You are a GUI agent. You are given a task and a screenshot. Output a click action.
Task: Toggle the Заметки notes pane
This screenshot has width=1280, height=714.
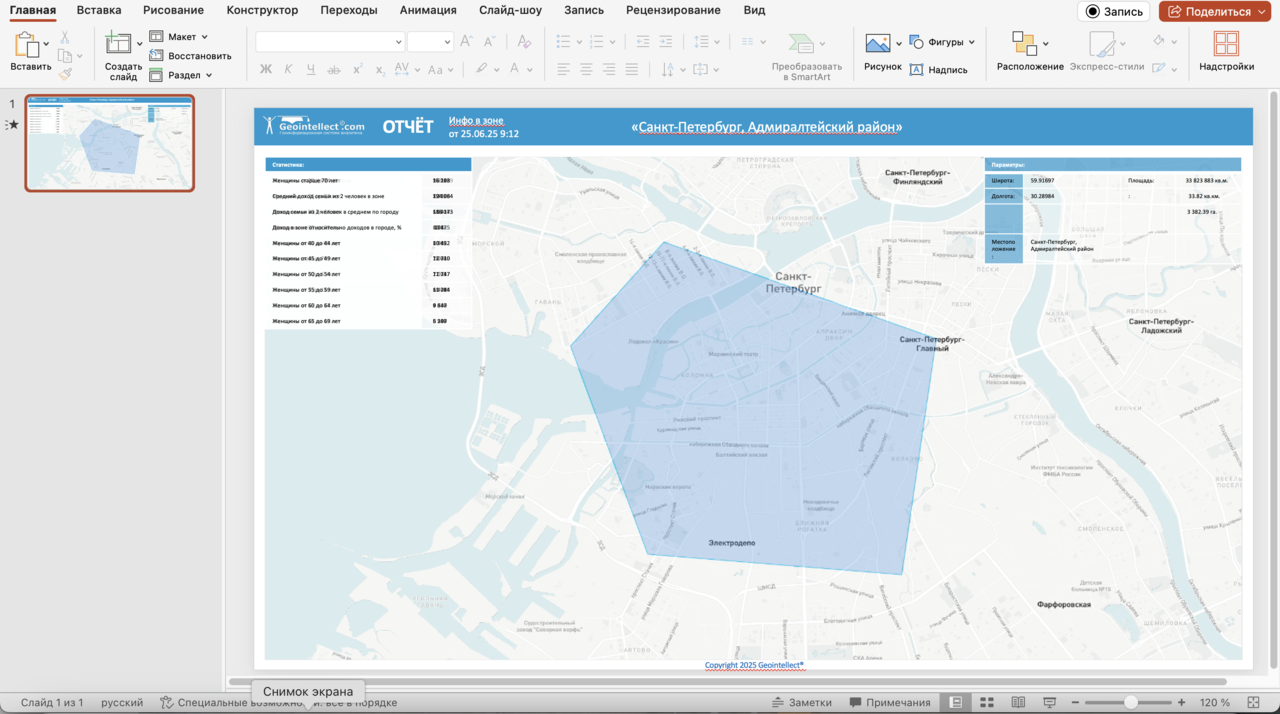pos(800,703)
